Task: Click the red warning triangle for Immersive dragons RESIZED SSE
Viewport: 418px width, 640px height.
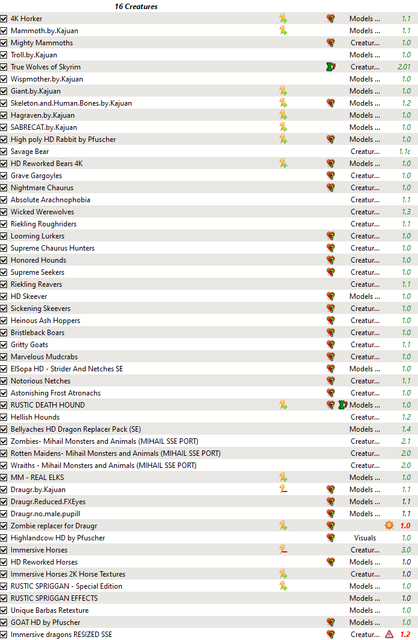Action: (389, 634)
